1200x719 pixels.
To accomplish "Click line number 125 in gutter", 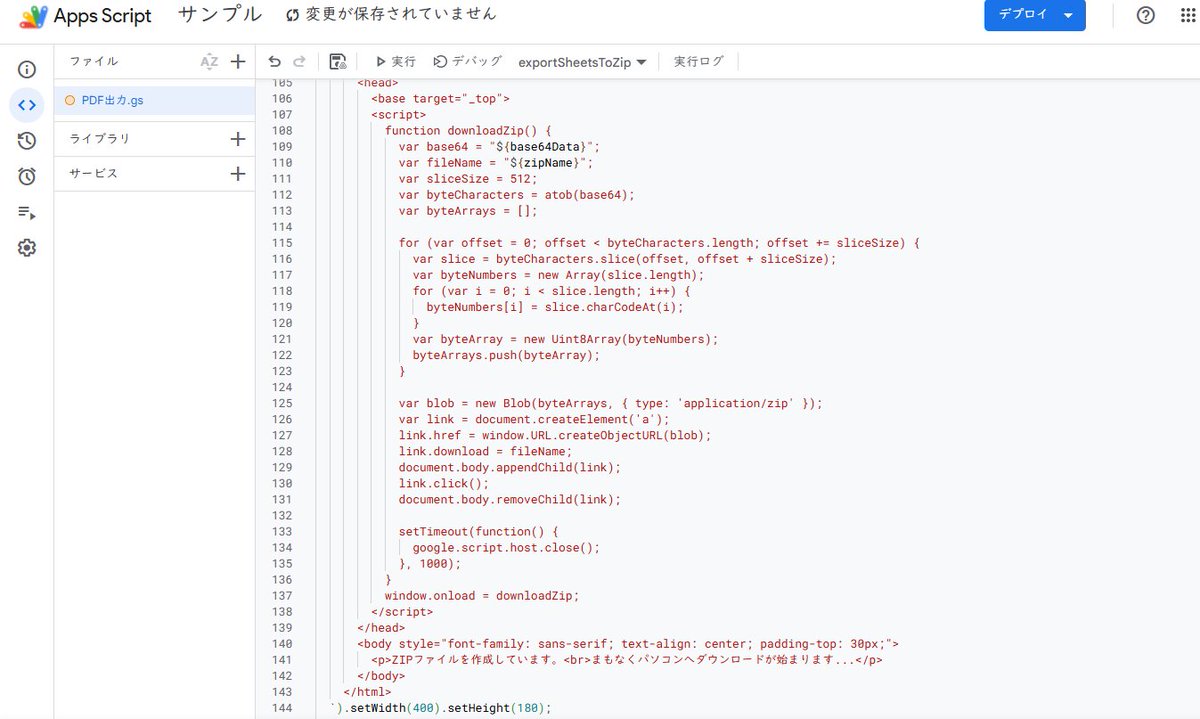I will click(281, 403).
